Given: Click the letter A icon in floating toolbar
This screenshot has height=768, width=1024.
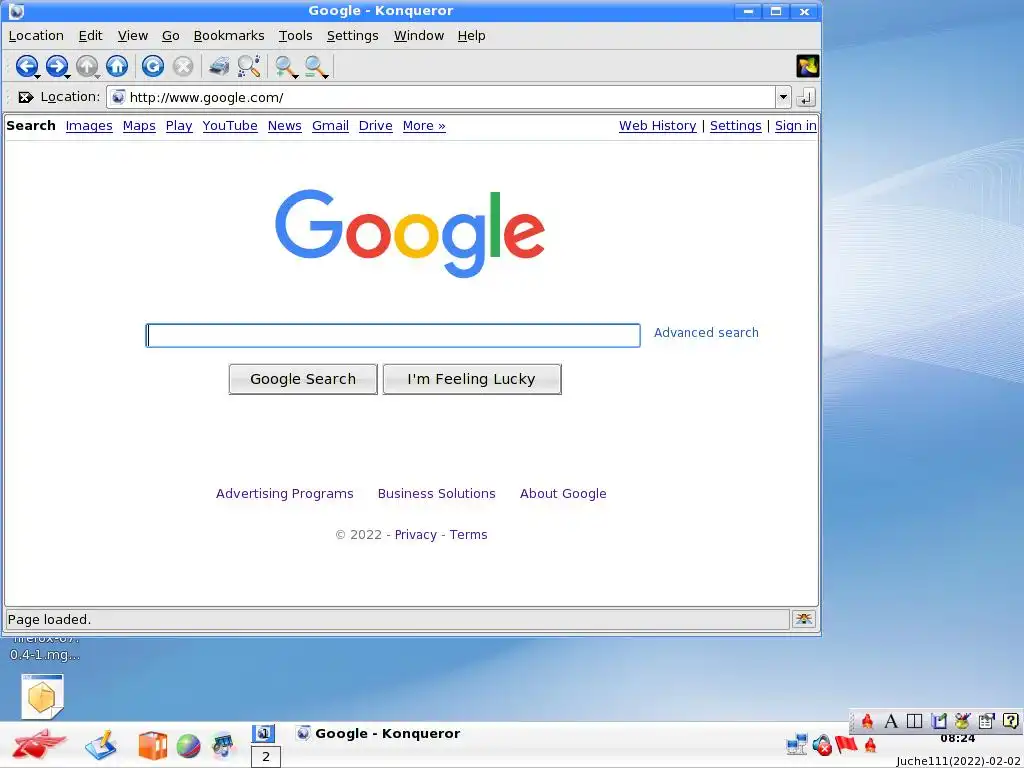Looking at the screenshot, I should point(891,721).
